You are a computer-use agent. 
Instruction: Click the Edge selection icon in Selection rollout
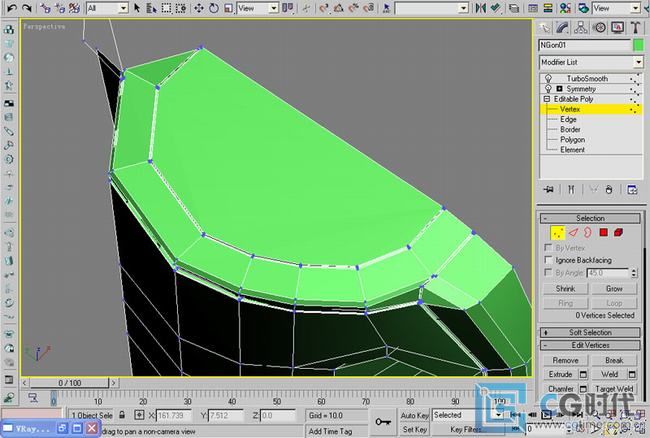573,232
